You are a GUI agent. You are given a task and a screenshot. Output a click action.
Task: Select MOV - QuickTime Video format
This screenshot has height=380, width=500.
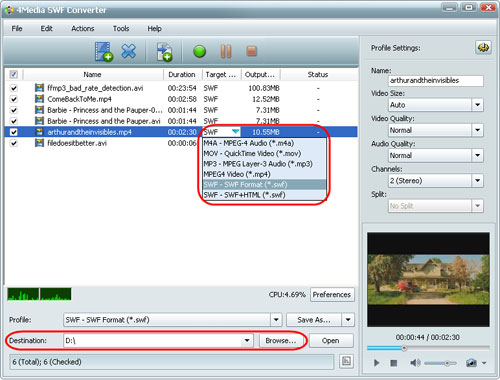pos(264,154)
